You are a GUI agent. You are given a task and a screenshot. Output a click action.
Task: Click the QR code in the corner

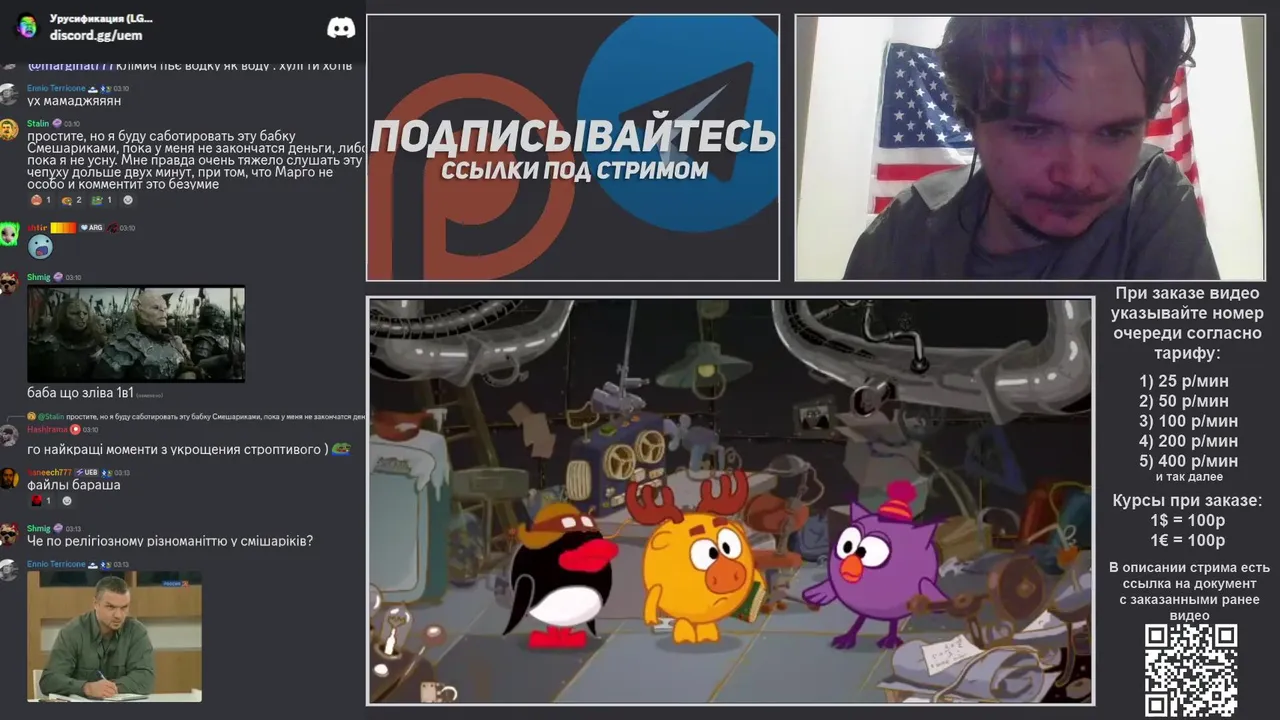[x=1191, y=670]
